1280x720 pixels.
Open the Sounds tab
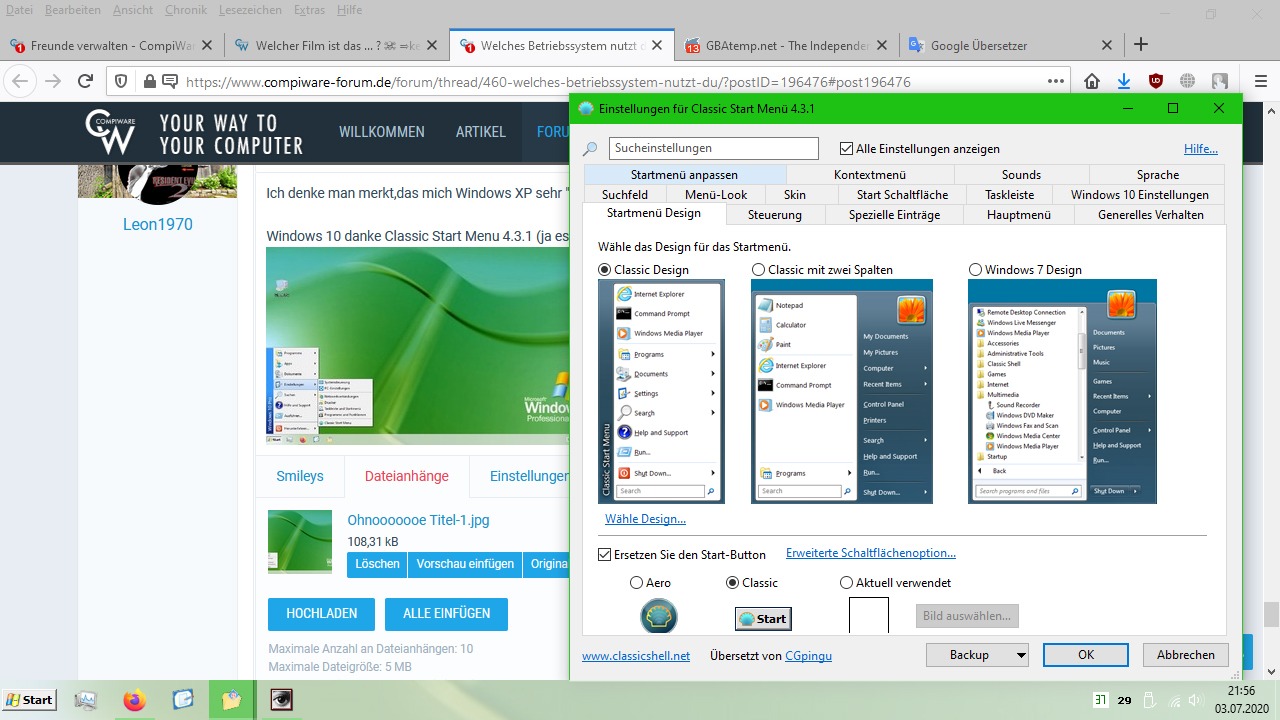(1021, 175)
